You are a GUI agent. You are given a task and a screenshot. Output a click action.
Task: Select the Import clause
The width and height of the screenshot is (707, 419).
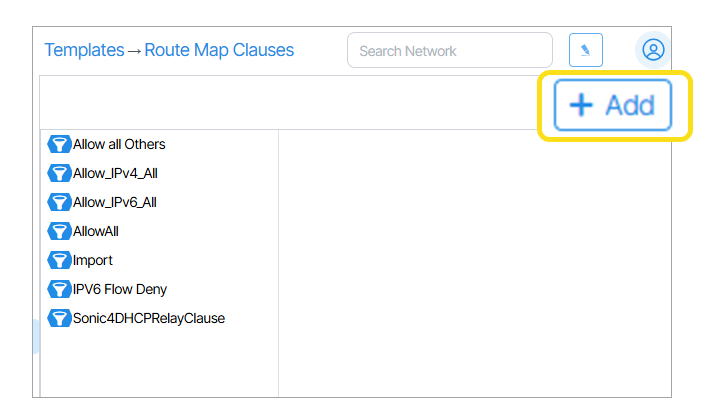click(x=93, y=260)
